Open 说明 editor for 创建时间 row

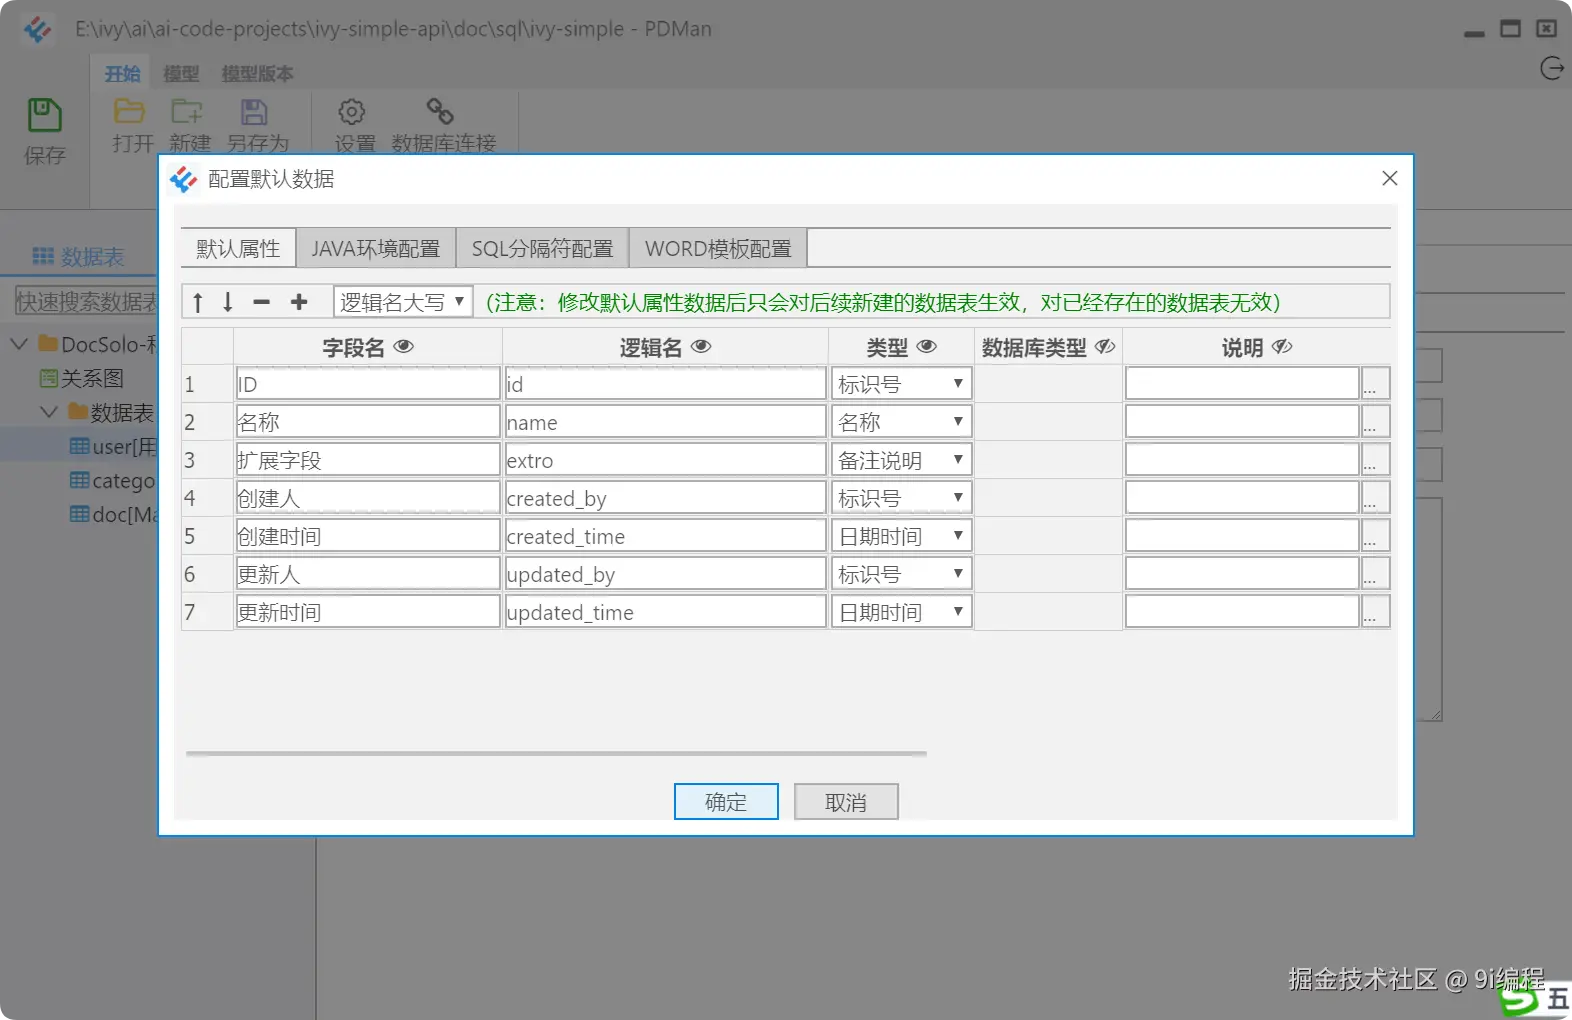[1375, 536]
